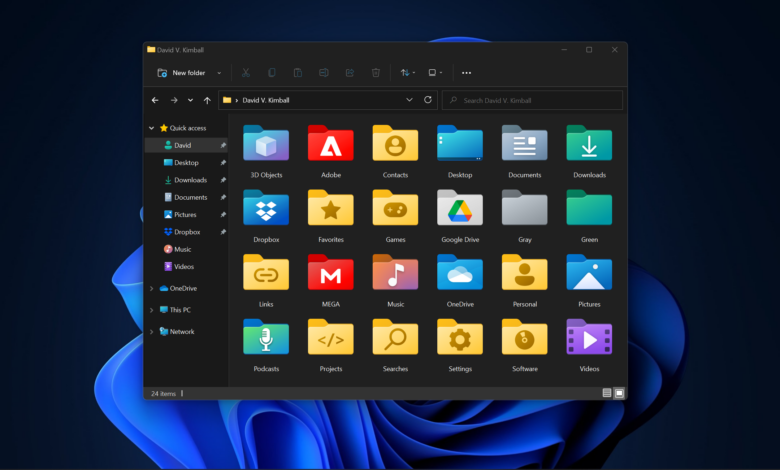Select the 3D Objects folder

(266, 143)
